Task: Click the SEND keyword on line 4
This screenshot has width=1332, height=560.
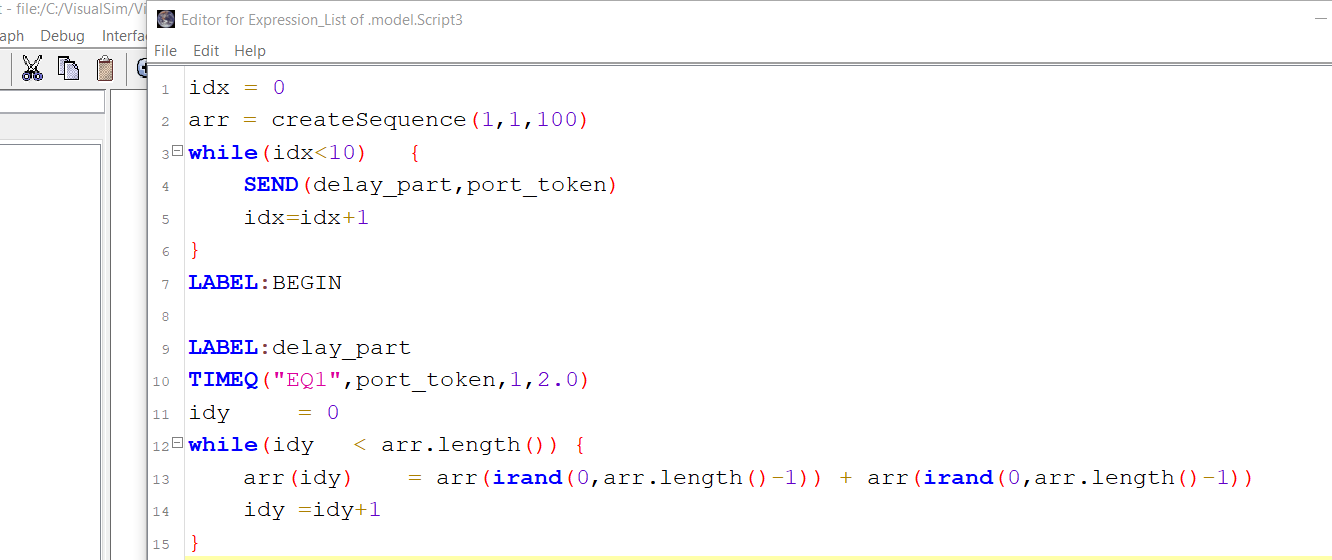Action: [271, 185]
